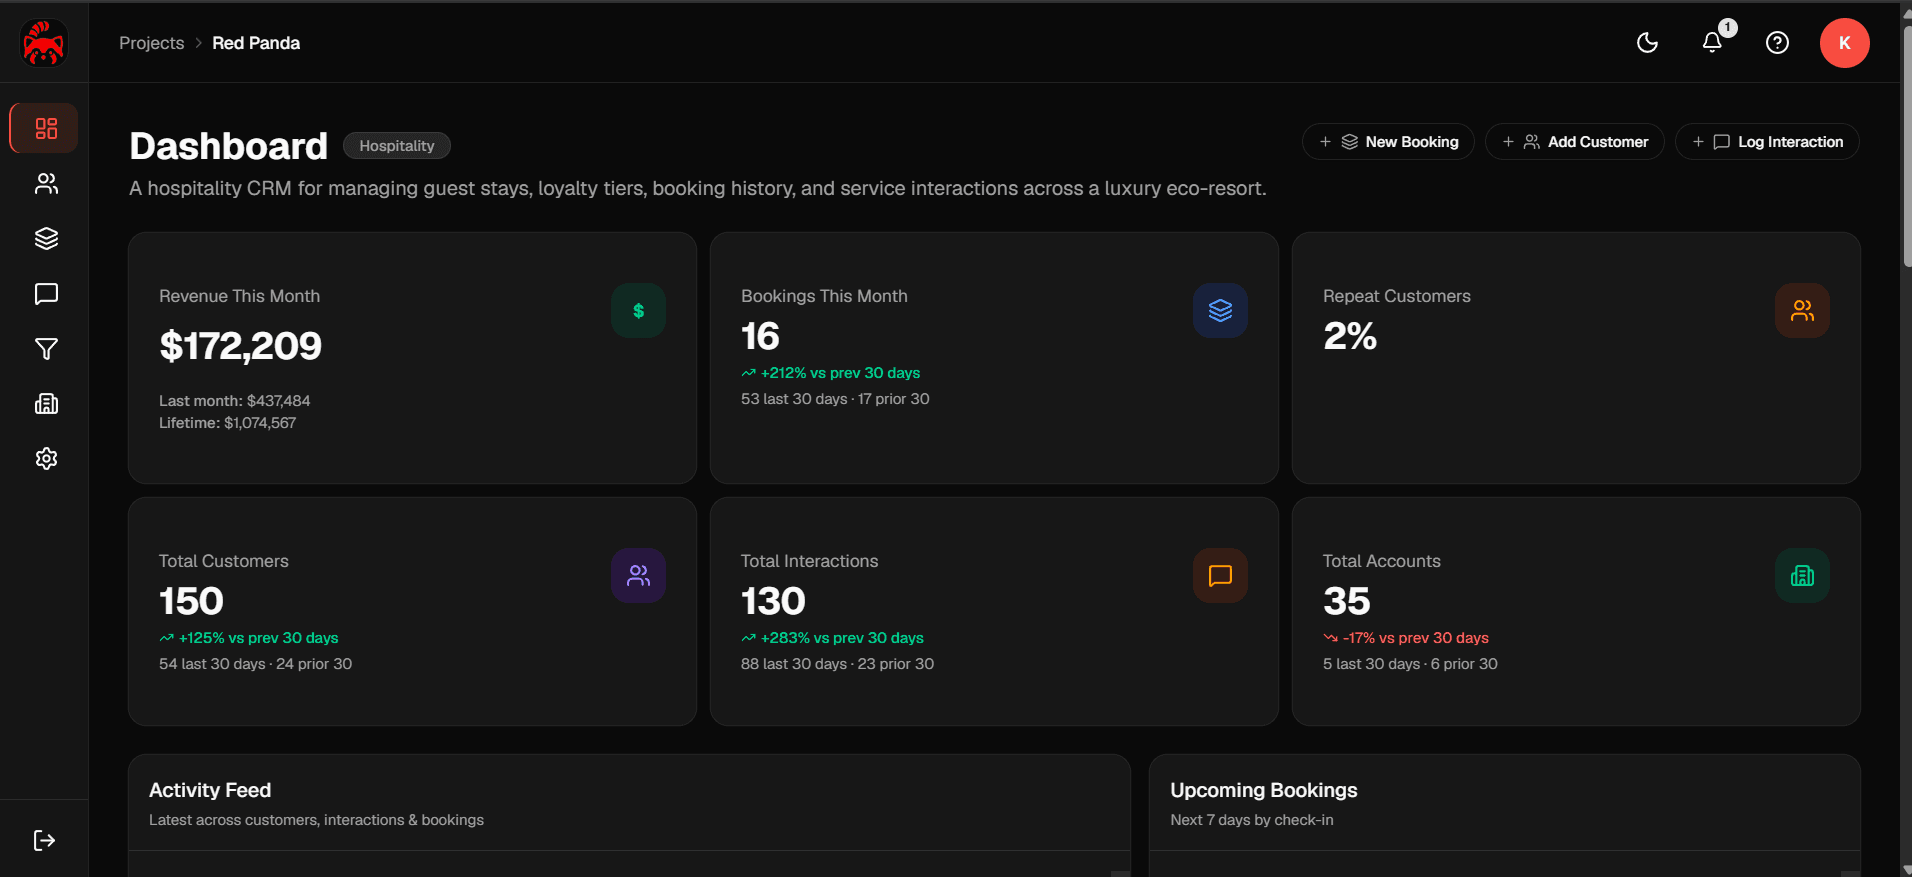Open the Dashboard sidebar icon
1912x877 pixels.
coord(46,128)
